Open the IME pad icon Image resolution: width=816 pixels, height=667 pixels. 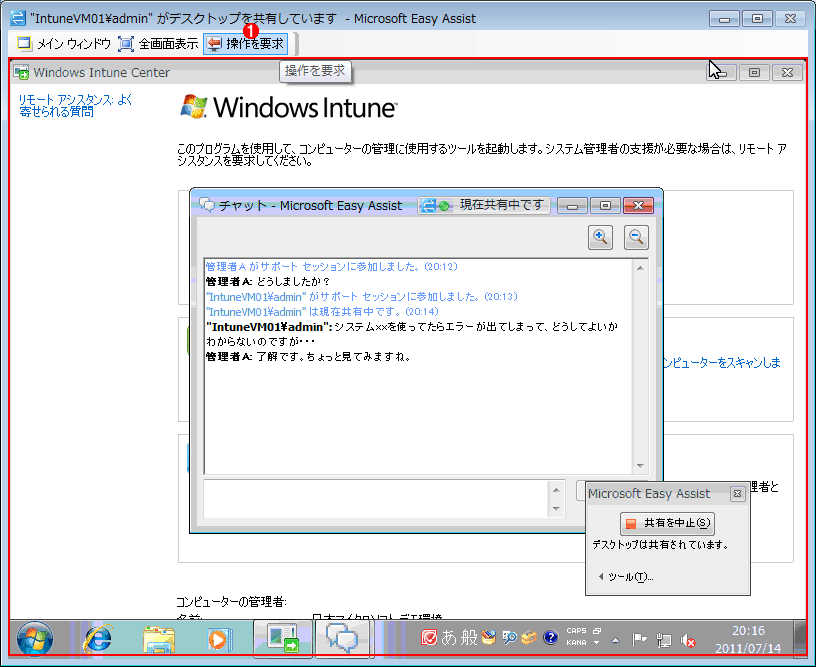488,637
